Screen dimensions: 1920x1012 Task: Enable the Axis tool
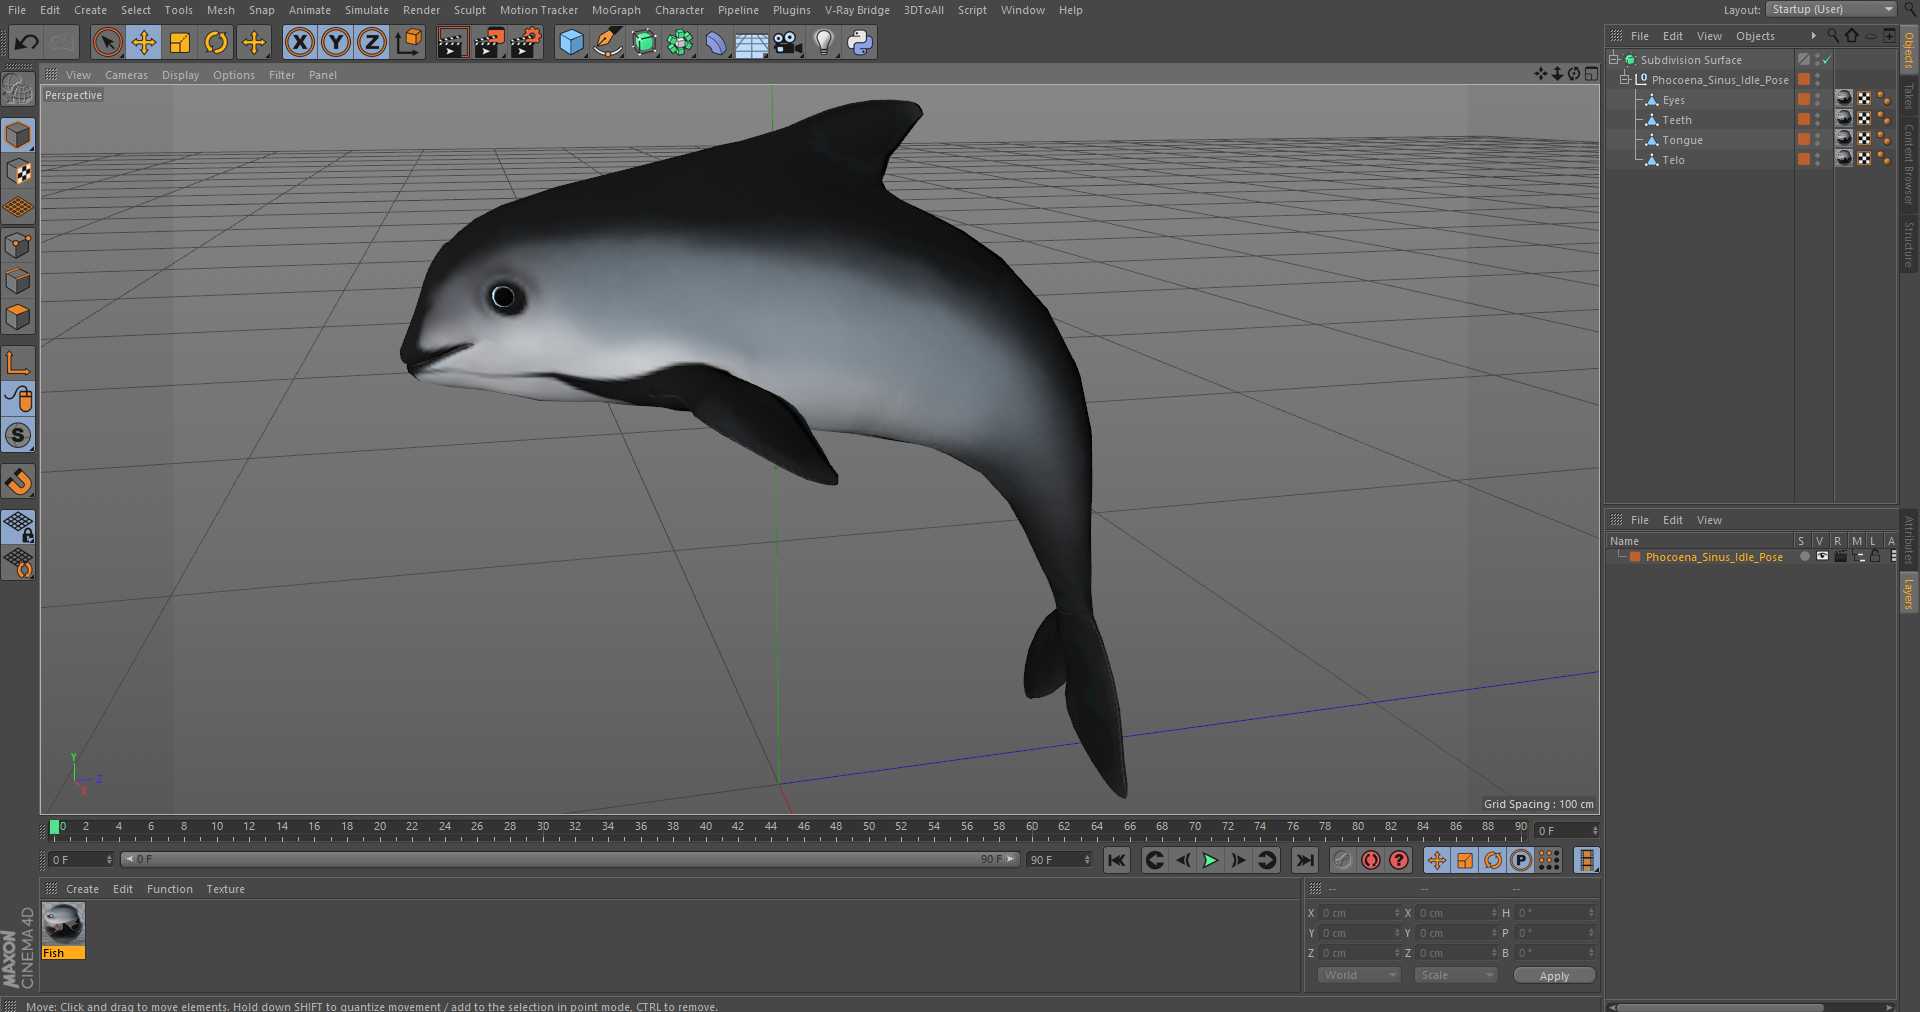pos(18,362)
